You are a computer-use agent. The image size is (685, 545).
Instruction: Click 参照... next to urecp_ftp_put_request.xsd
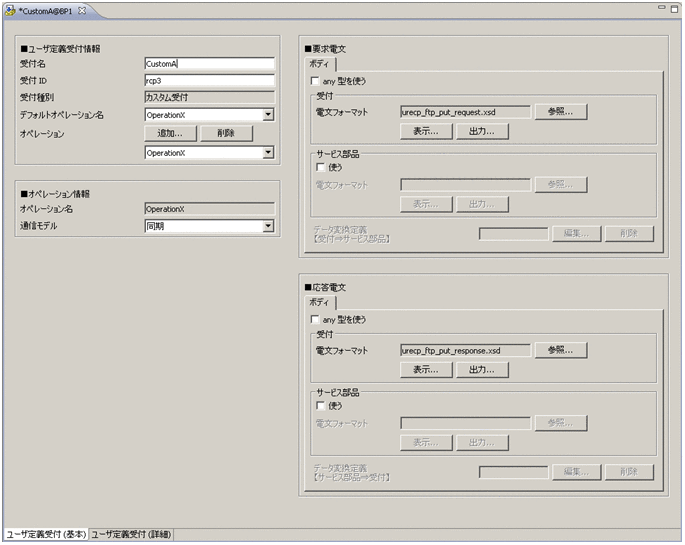560,112
